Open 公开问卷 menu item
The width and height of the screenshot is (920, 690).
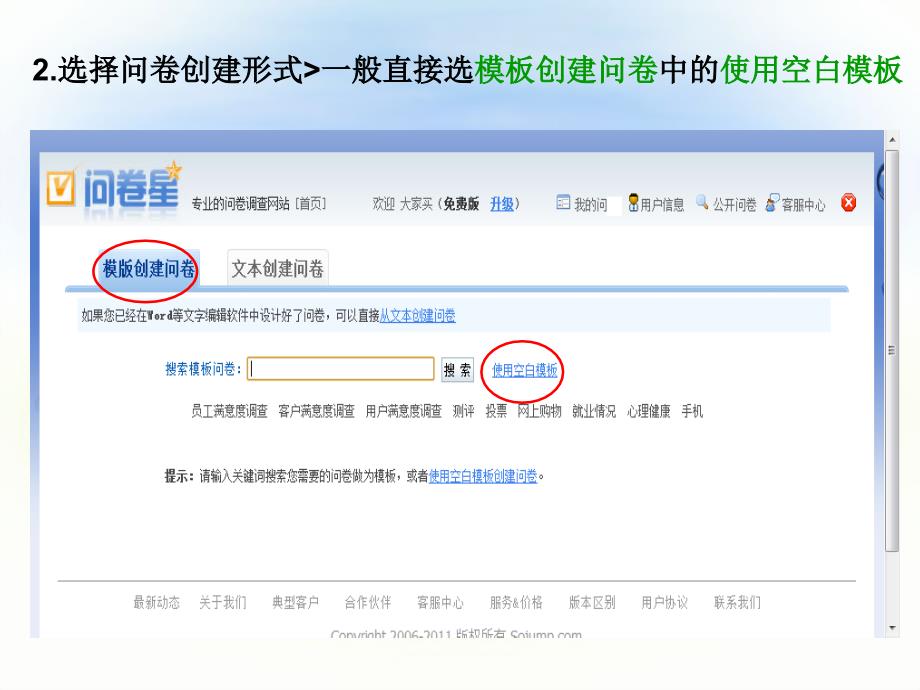point(735,205)
